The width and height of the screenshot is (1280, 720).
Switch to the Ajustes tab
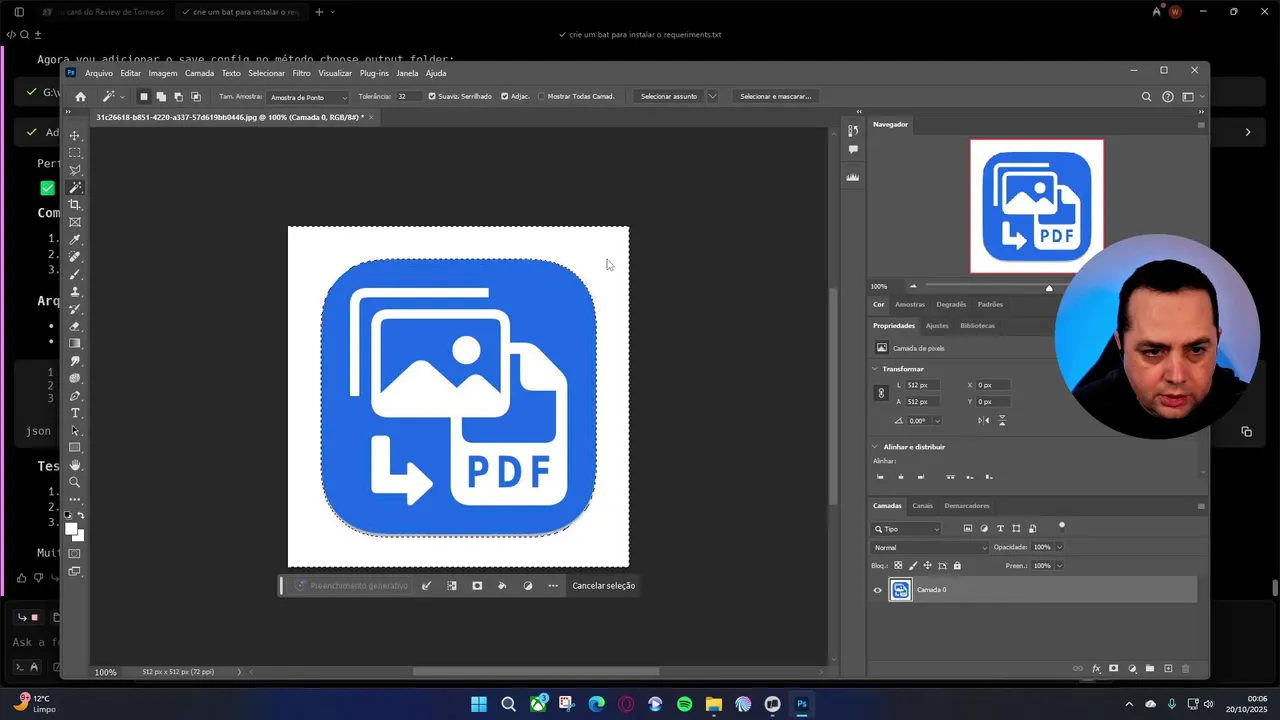(x=937, y=326)
